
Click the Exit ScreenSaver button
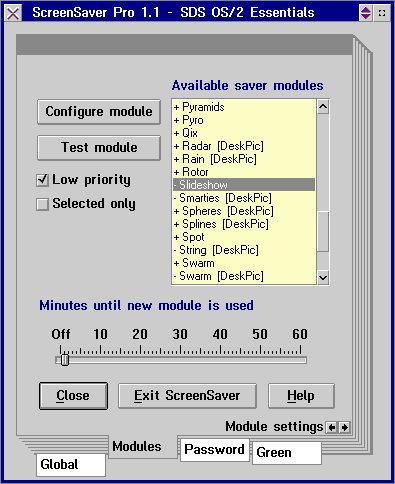click(187, 396)
